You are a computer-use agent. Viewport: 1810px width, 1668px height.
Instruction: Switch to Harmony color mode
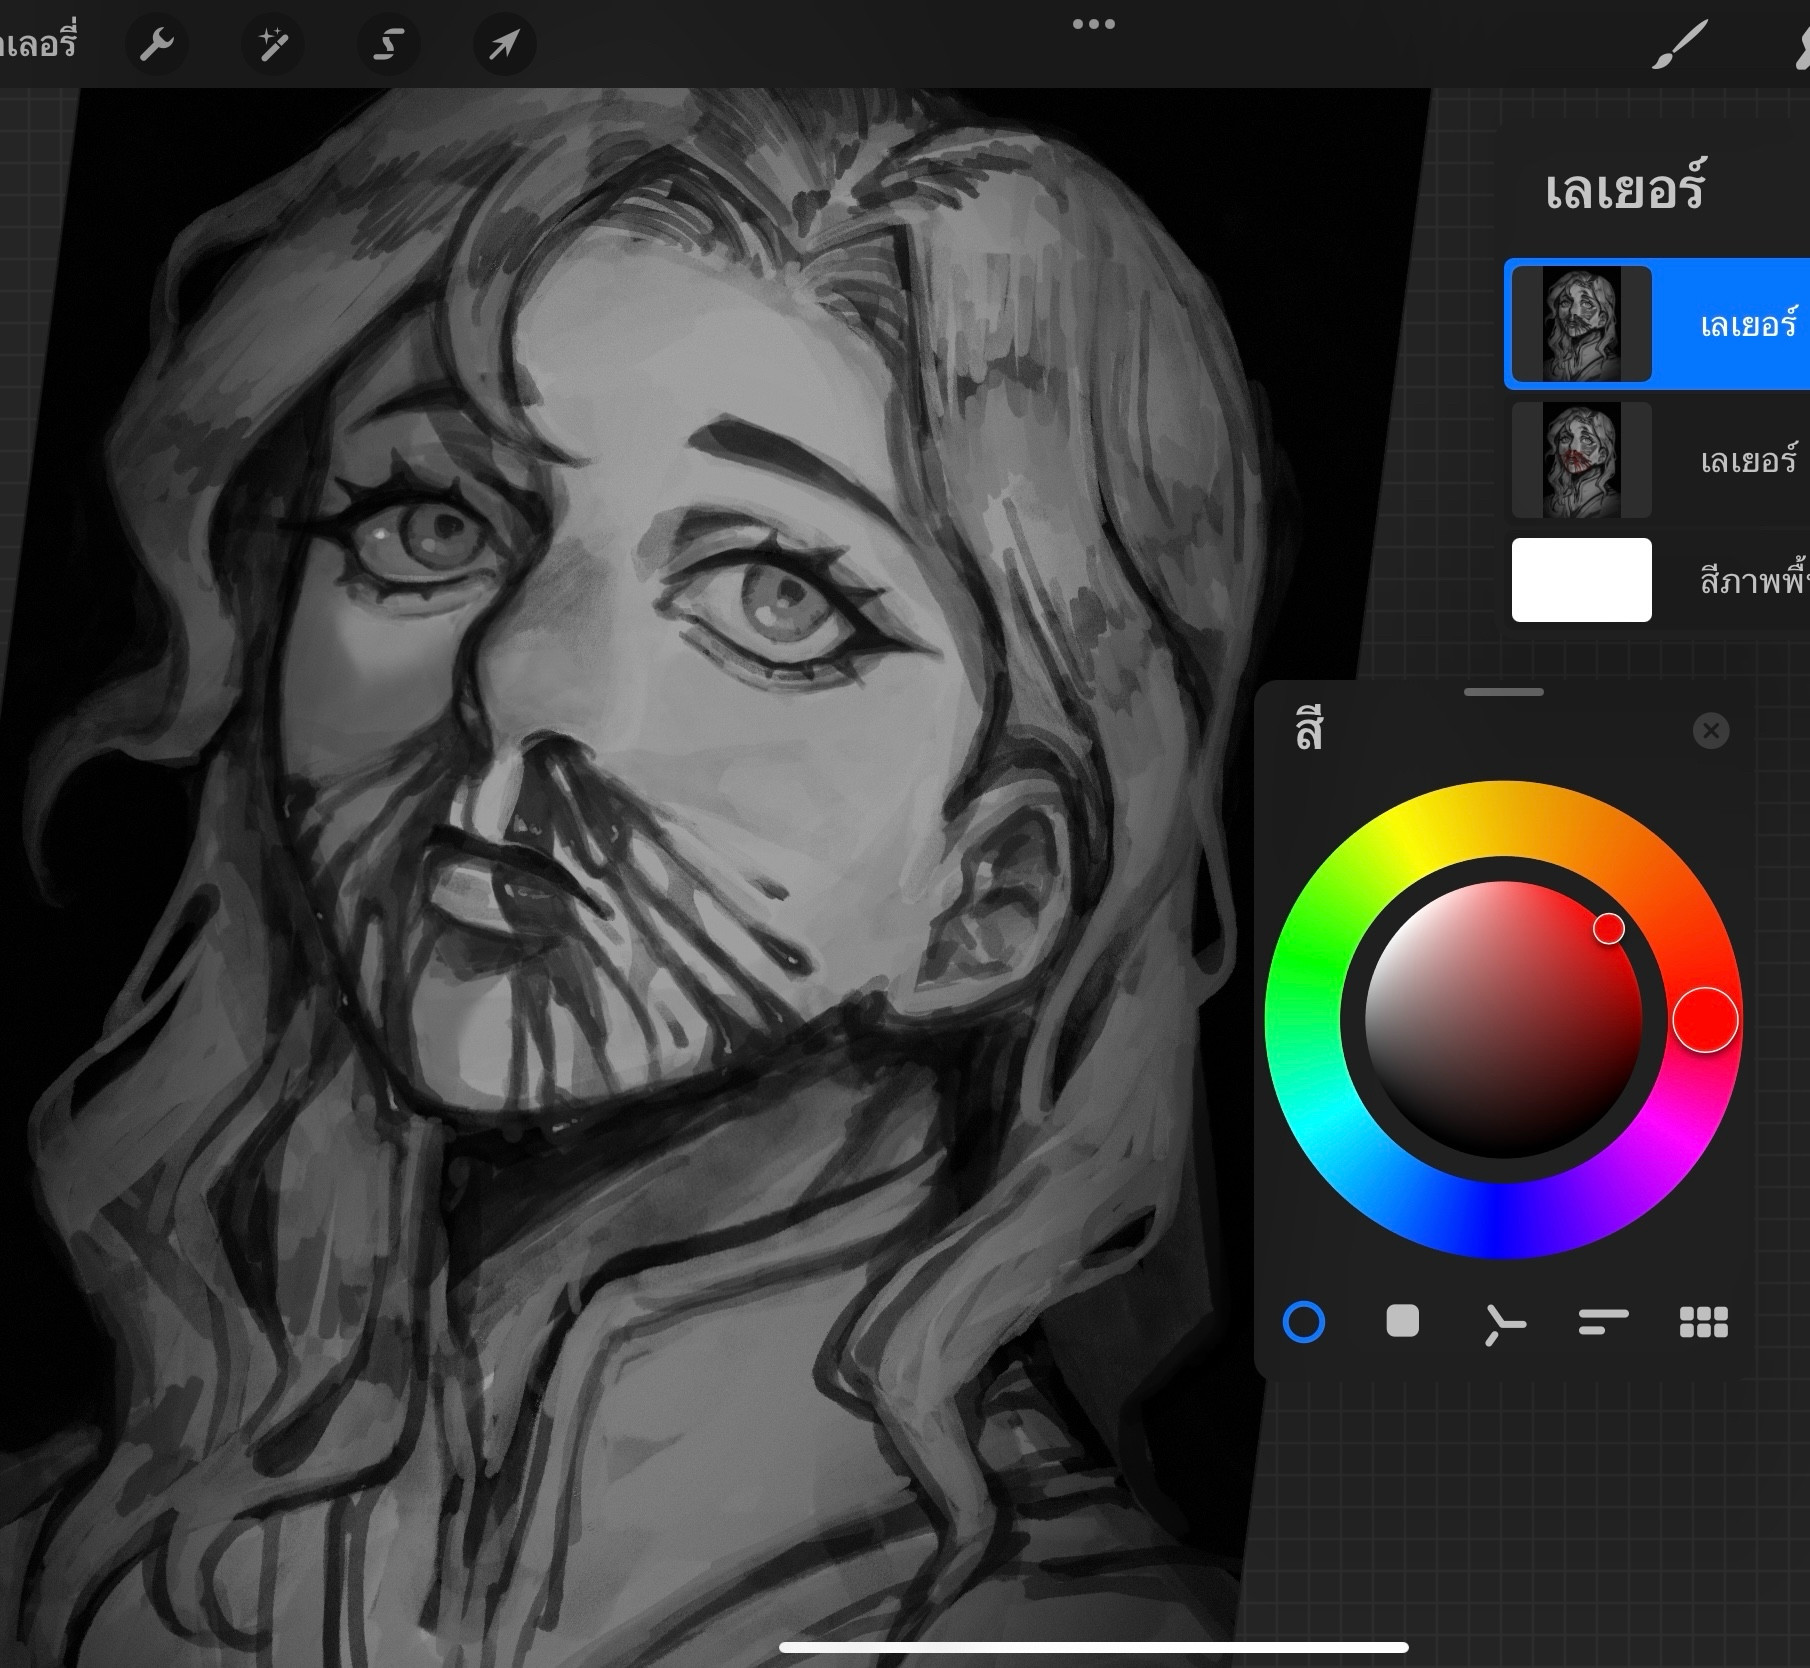point(1504,1325)
